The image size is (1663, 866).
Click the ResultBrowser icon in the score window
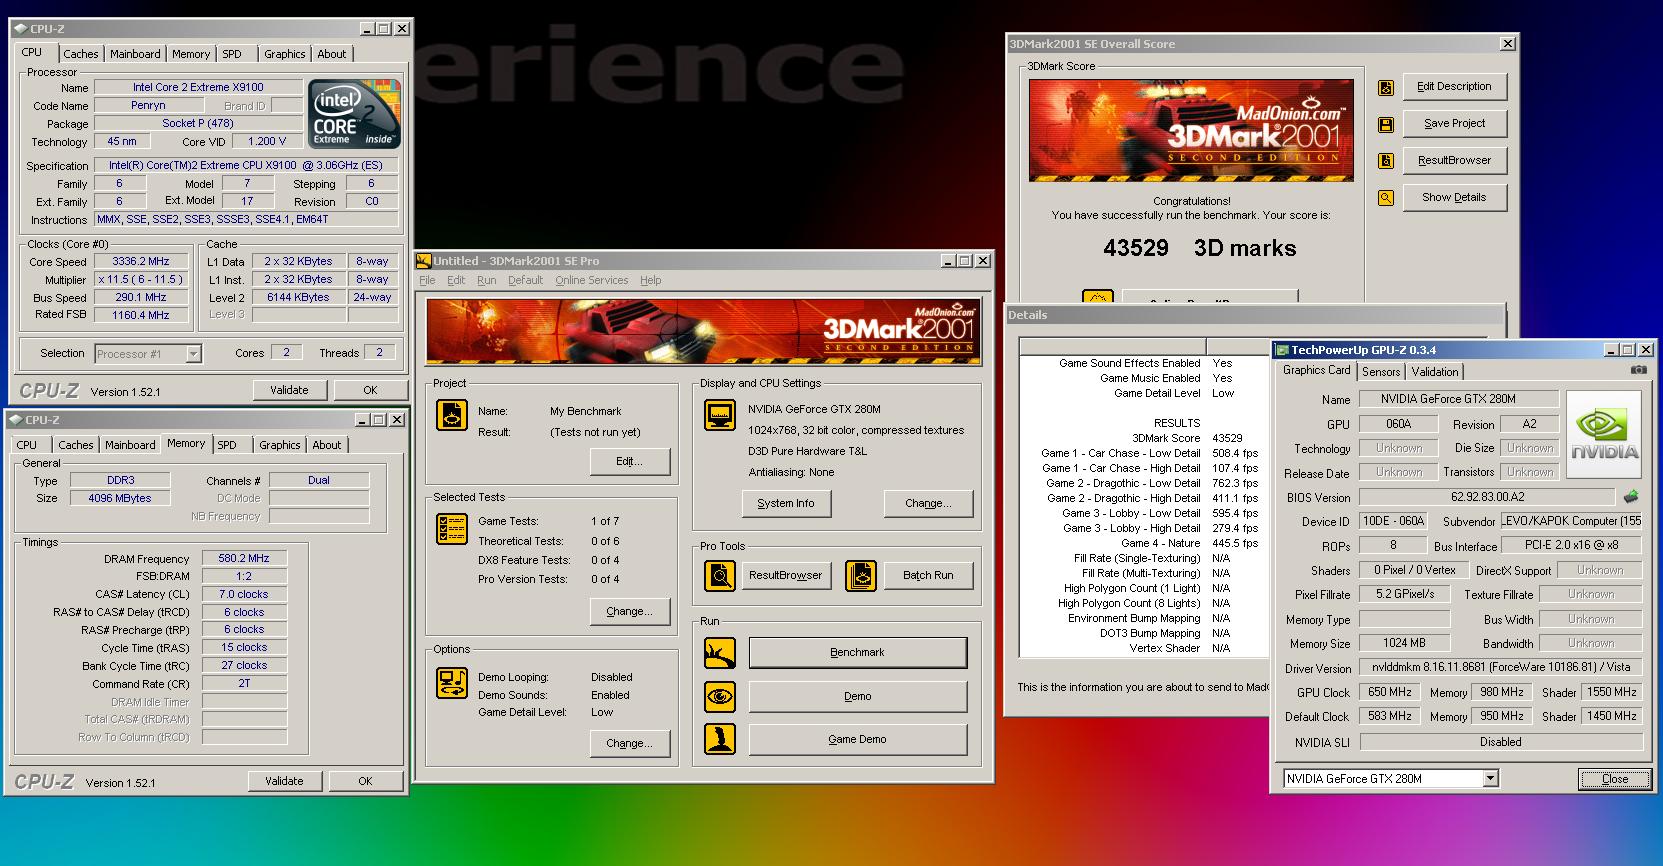click(x=1386, y=161)
